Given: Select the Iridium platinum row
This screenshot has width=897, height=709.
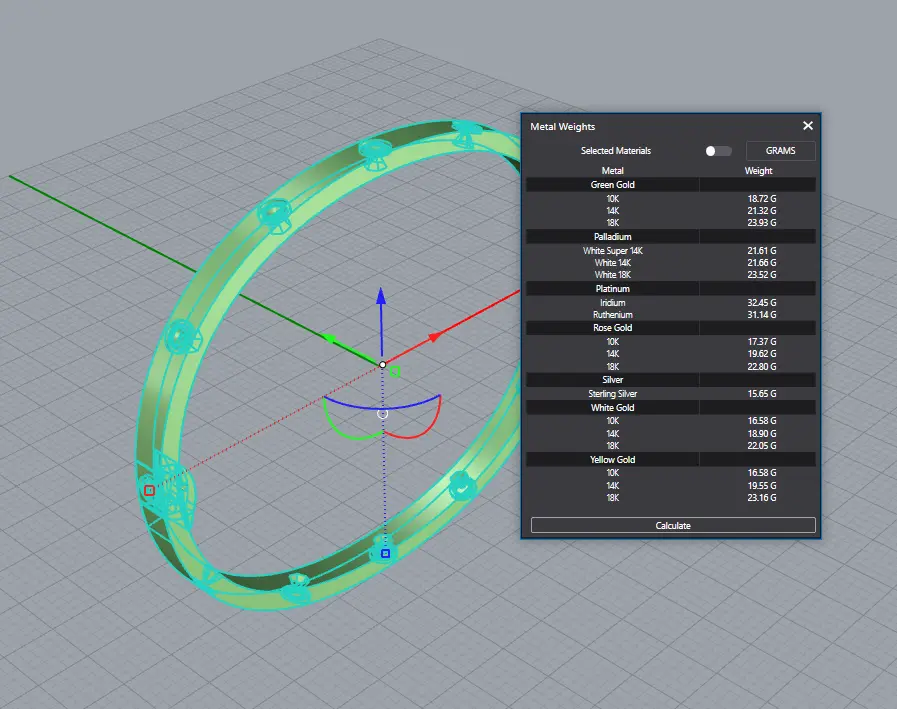Looking at the screenshot, I should (612, 302).
